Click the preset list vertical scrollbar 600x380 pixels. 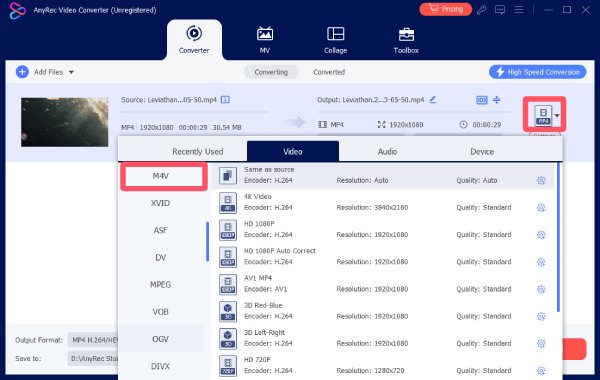(x=558, y=237)
